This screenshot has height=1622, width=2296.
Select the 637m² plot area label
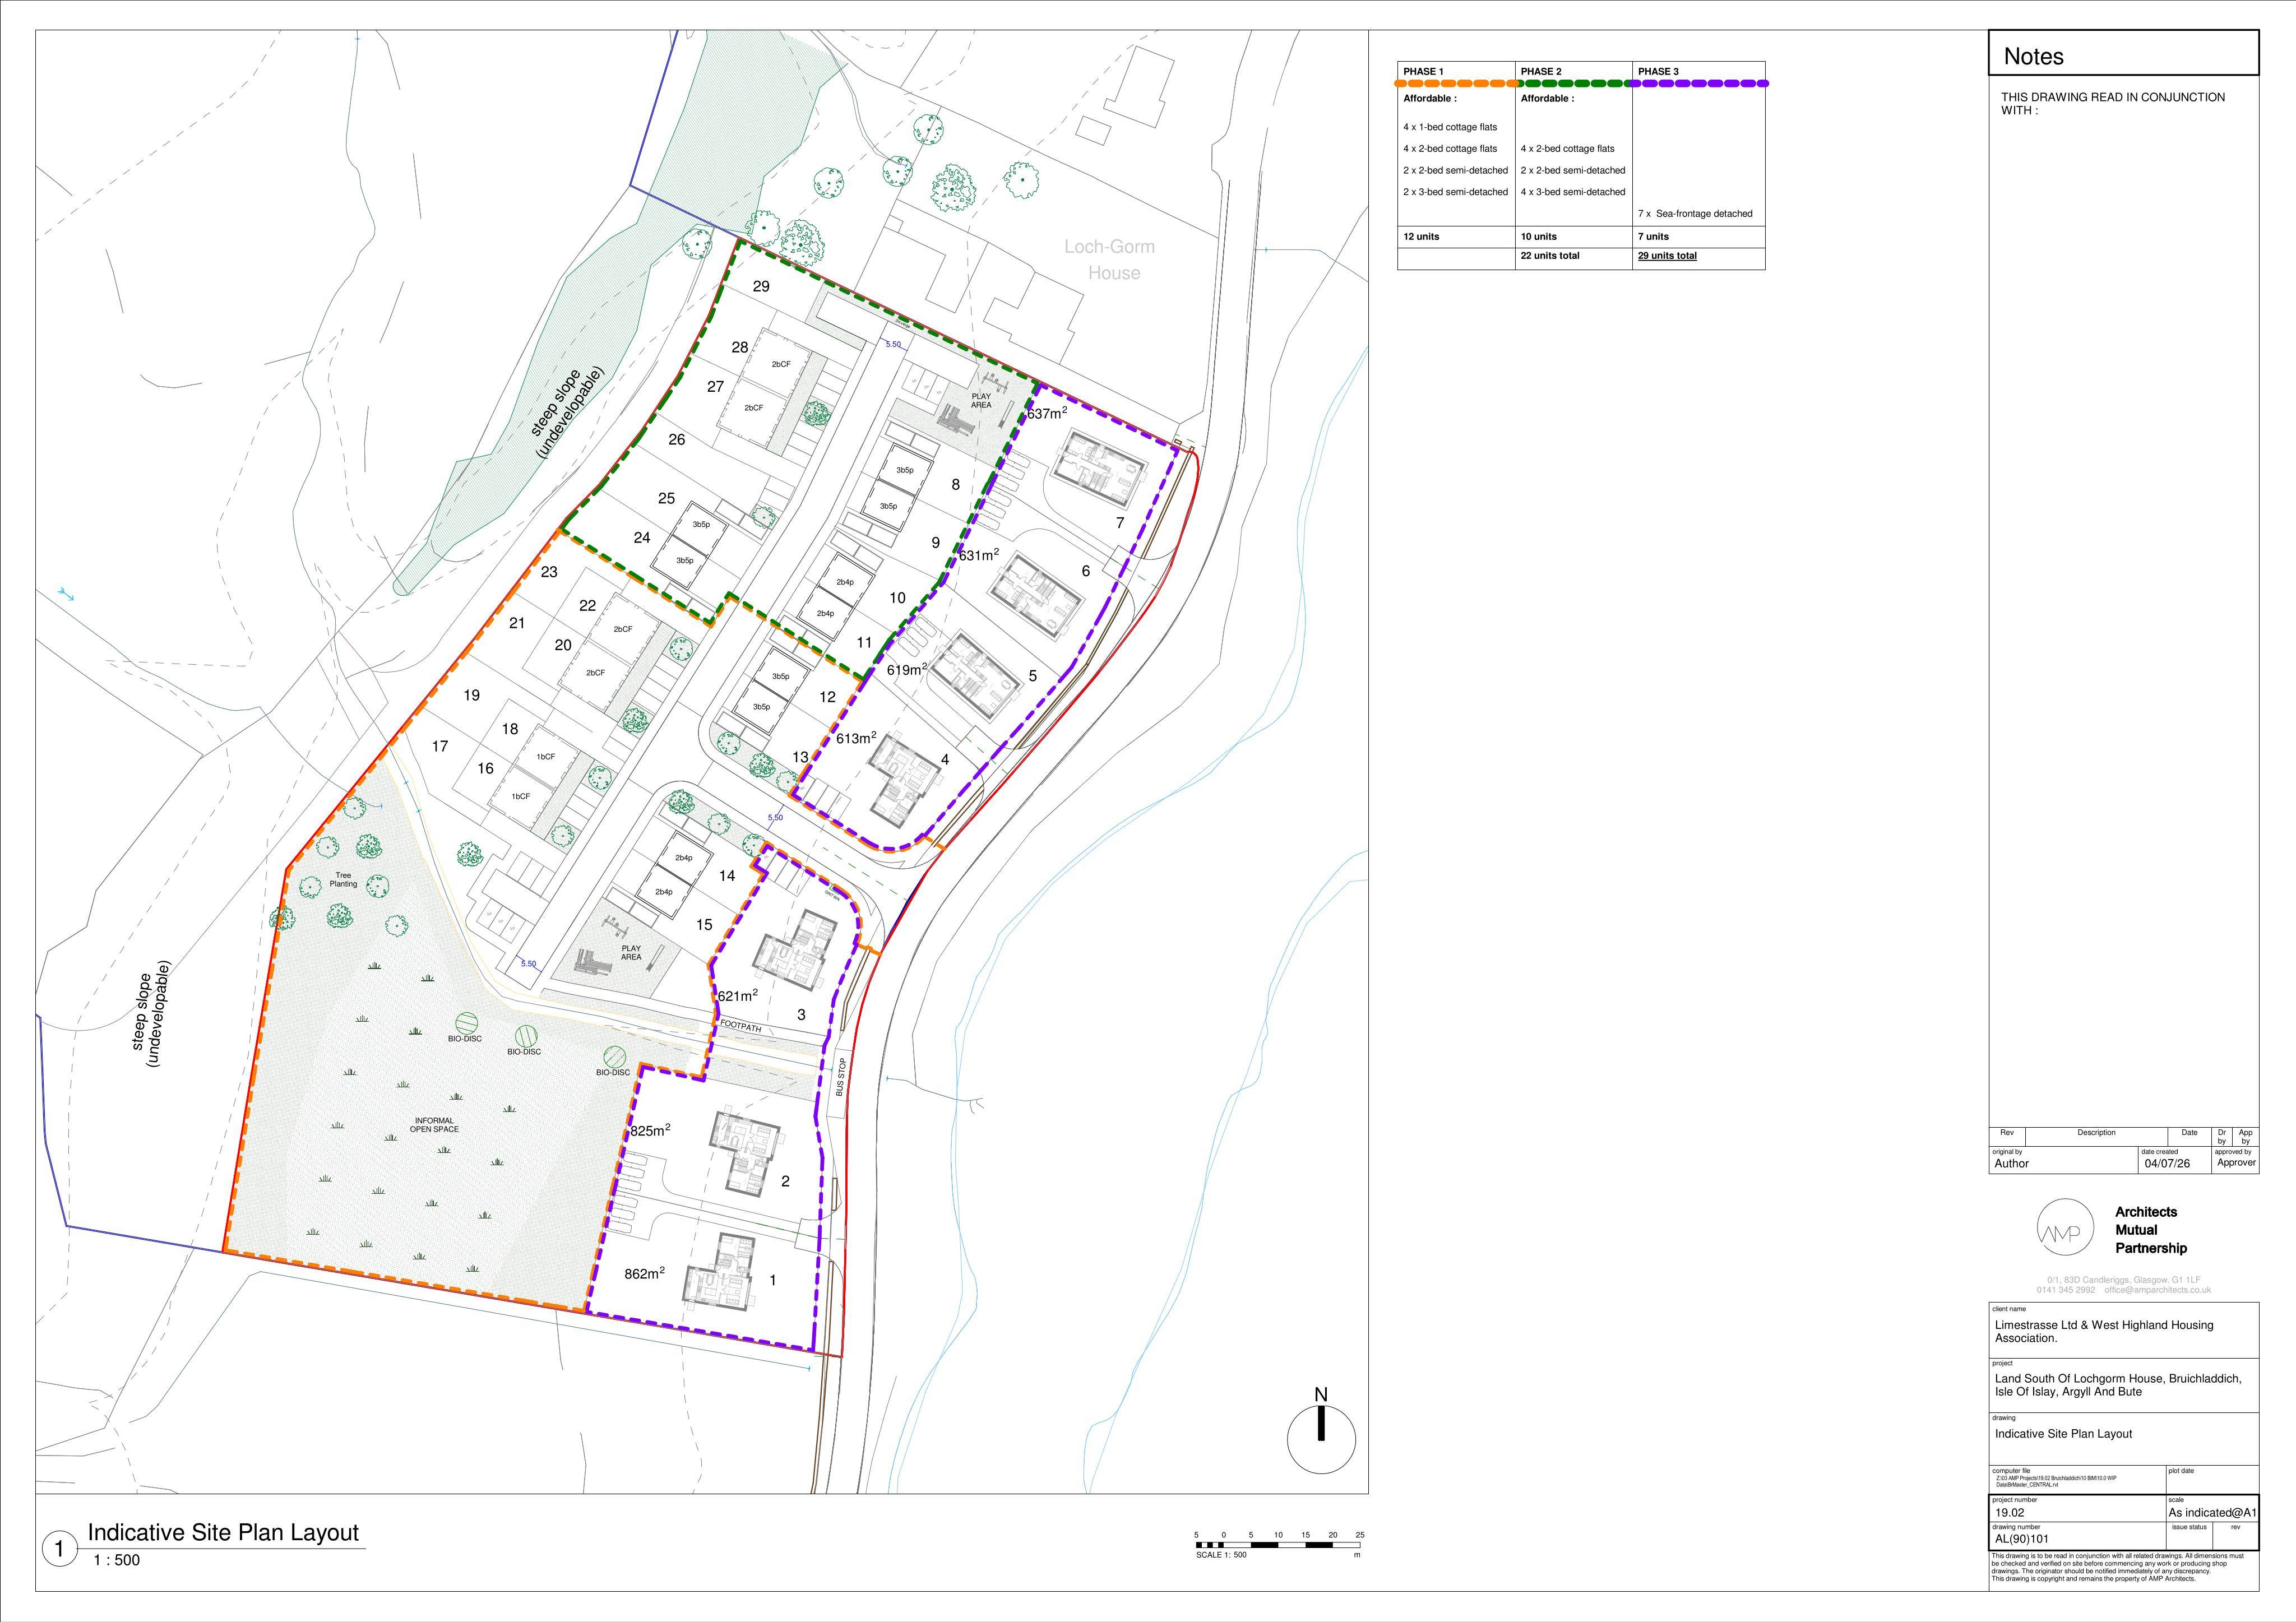[1047, 412]
